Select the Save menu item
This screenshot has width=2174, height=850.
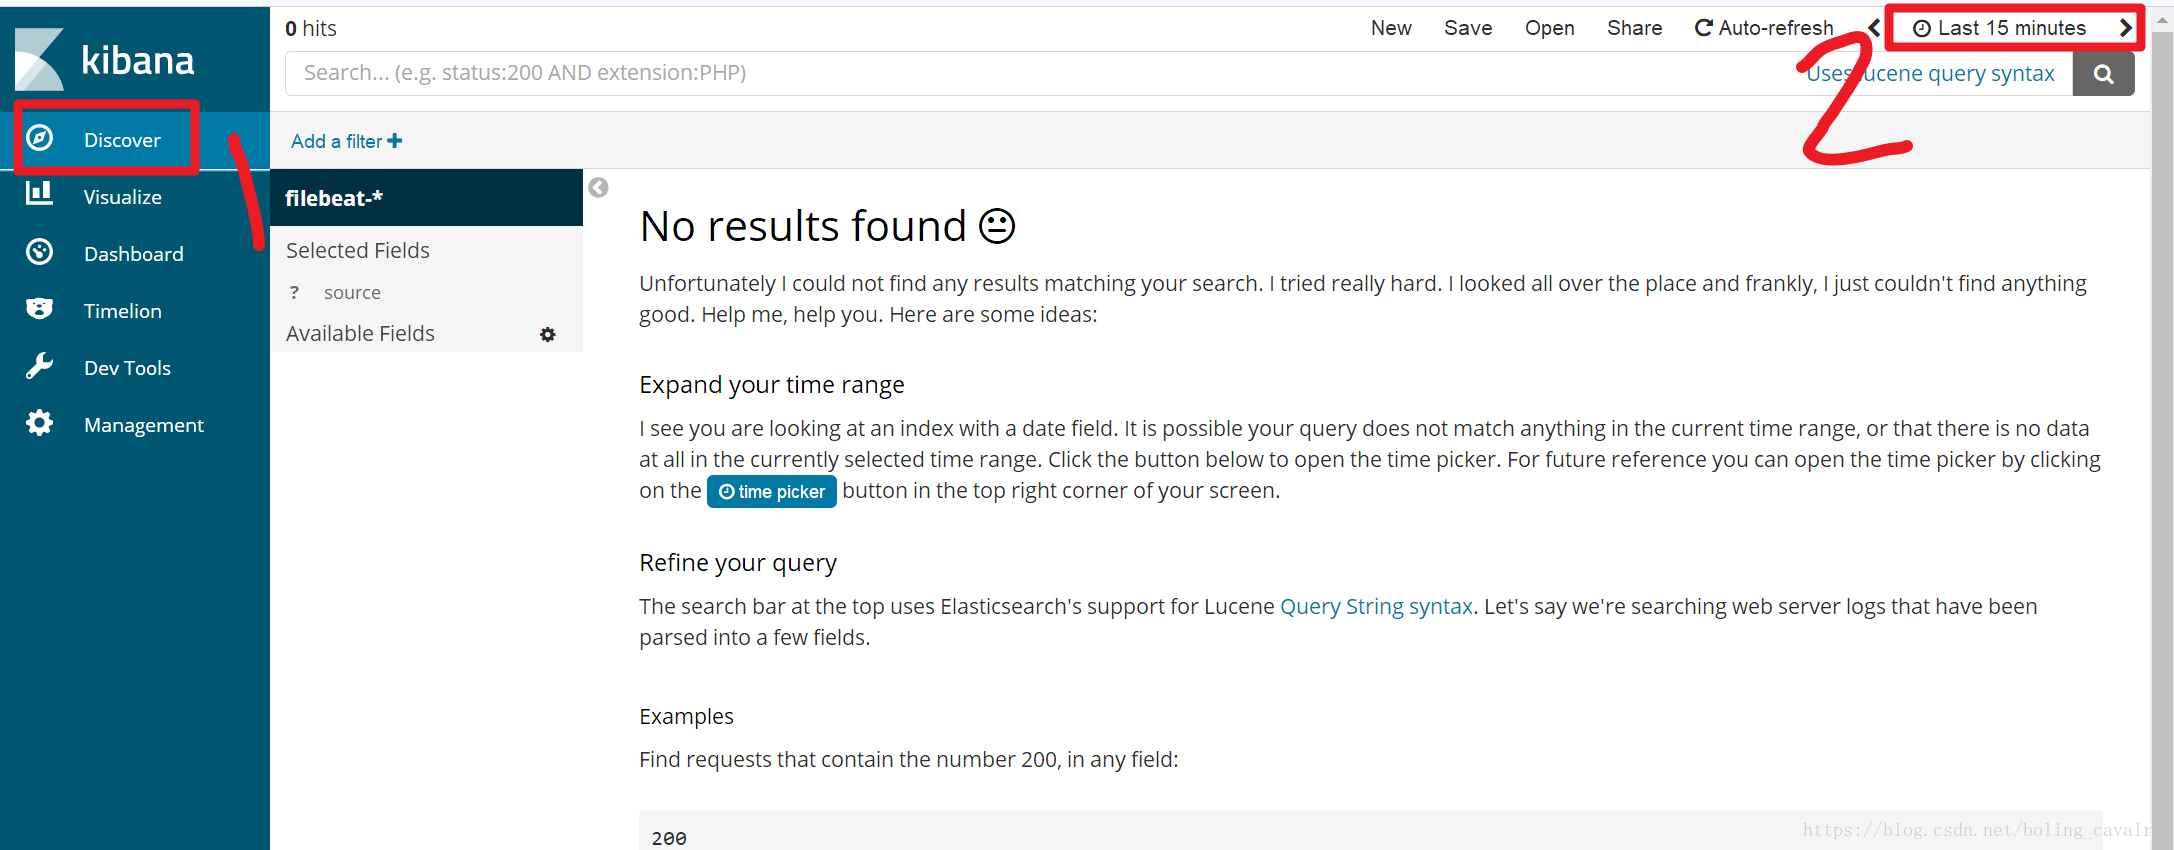1468,28
